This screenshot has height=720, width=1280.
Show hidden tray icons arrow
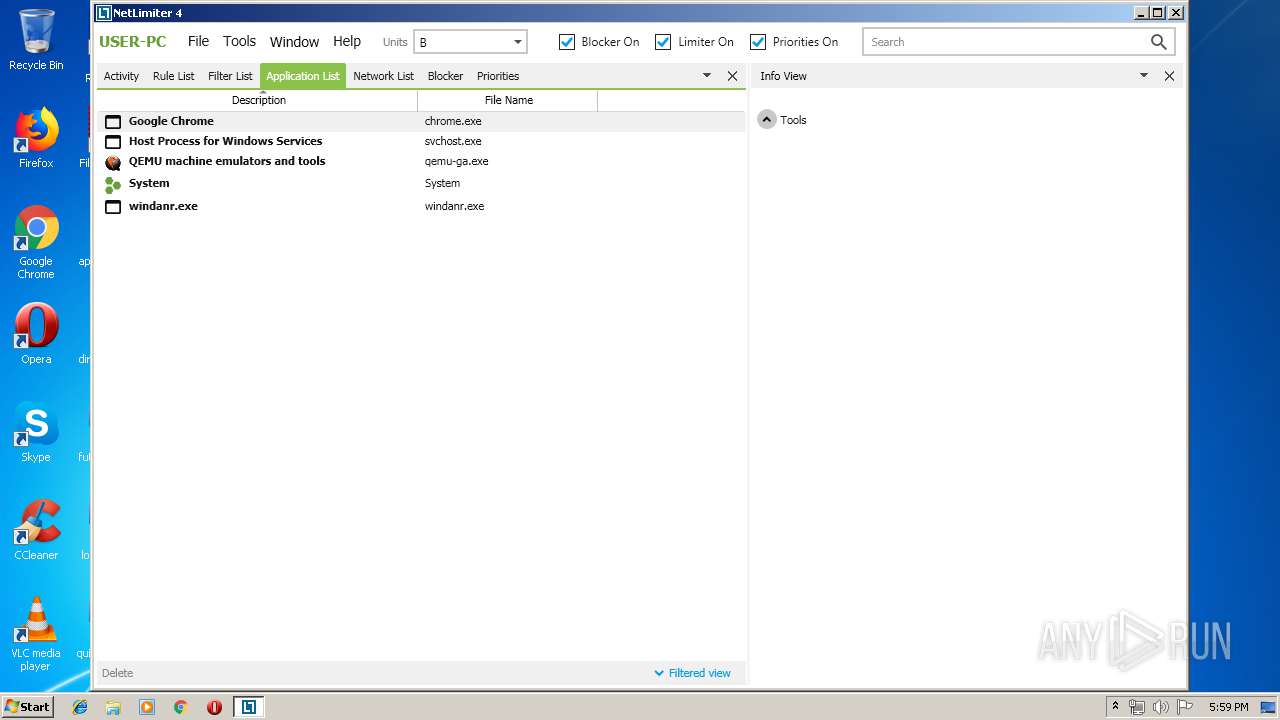(x=1115, y=706)
